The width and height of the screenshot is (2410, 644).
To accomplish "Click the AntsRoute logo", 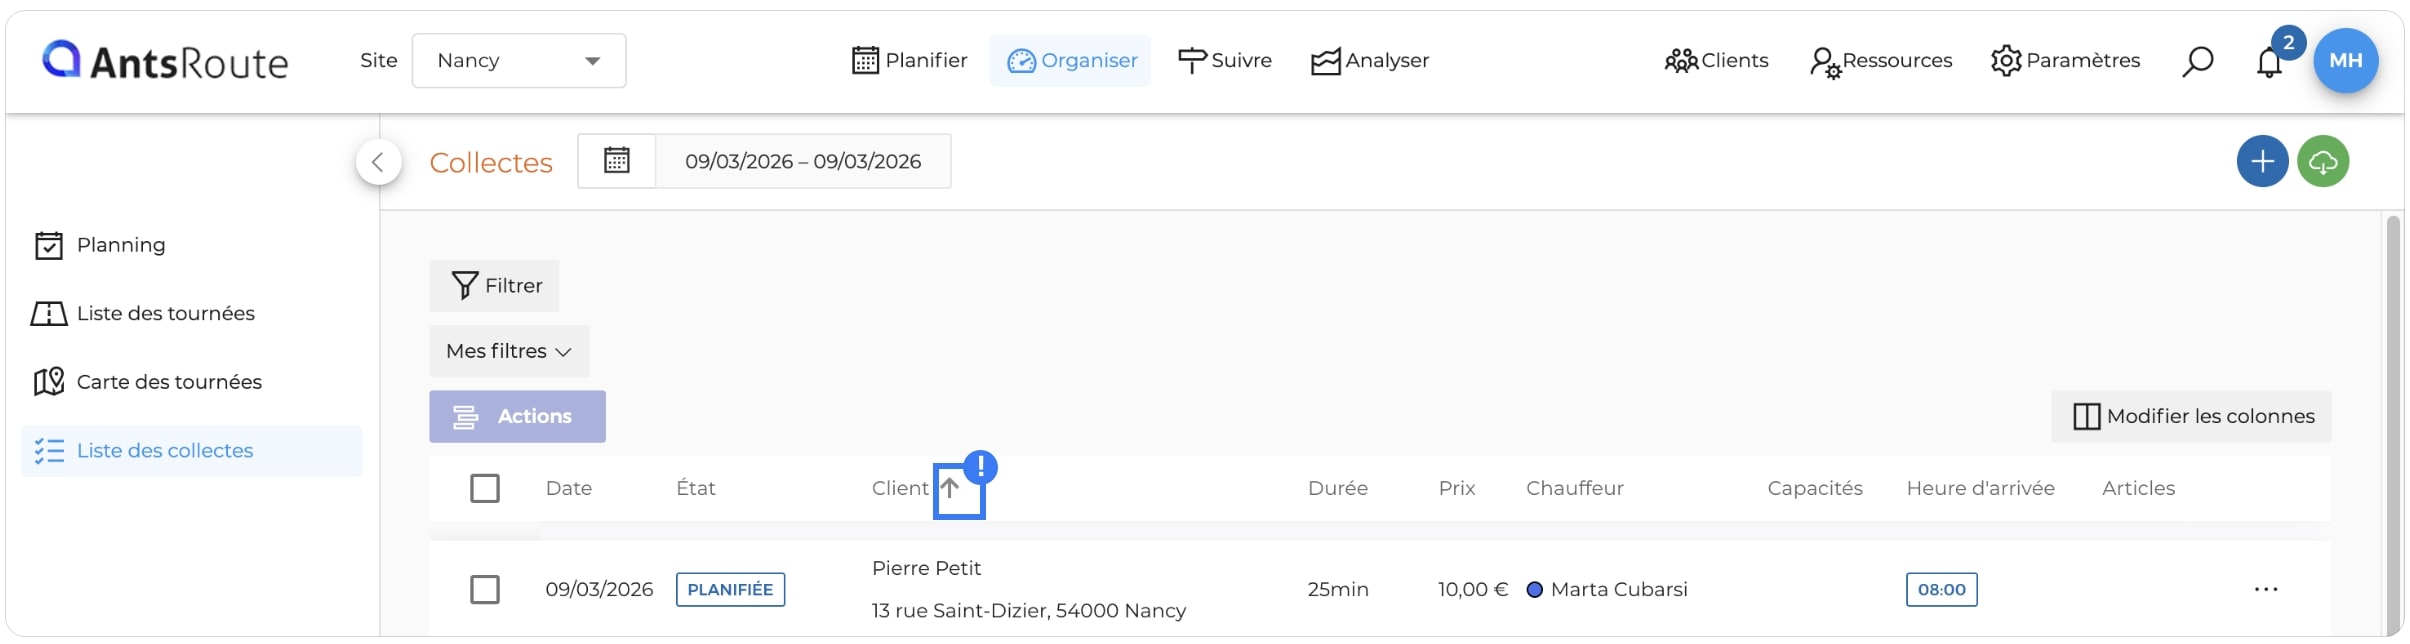I will point(165,61).
